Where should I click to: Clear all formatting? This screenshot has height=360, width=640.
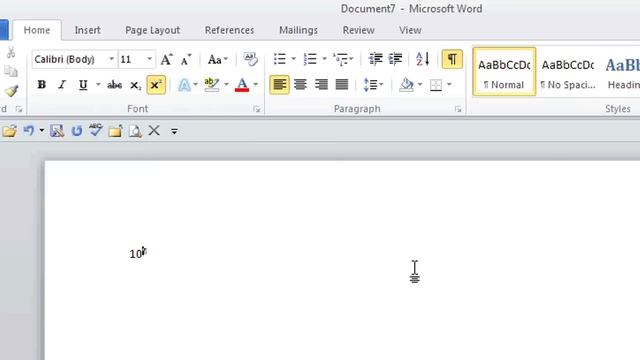coord(251,60)
